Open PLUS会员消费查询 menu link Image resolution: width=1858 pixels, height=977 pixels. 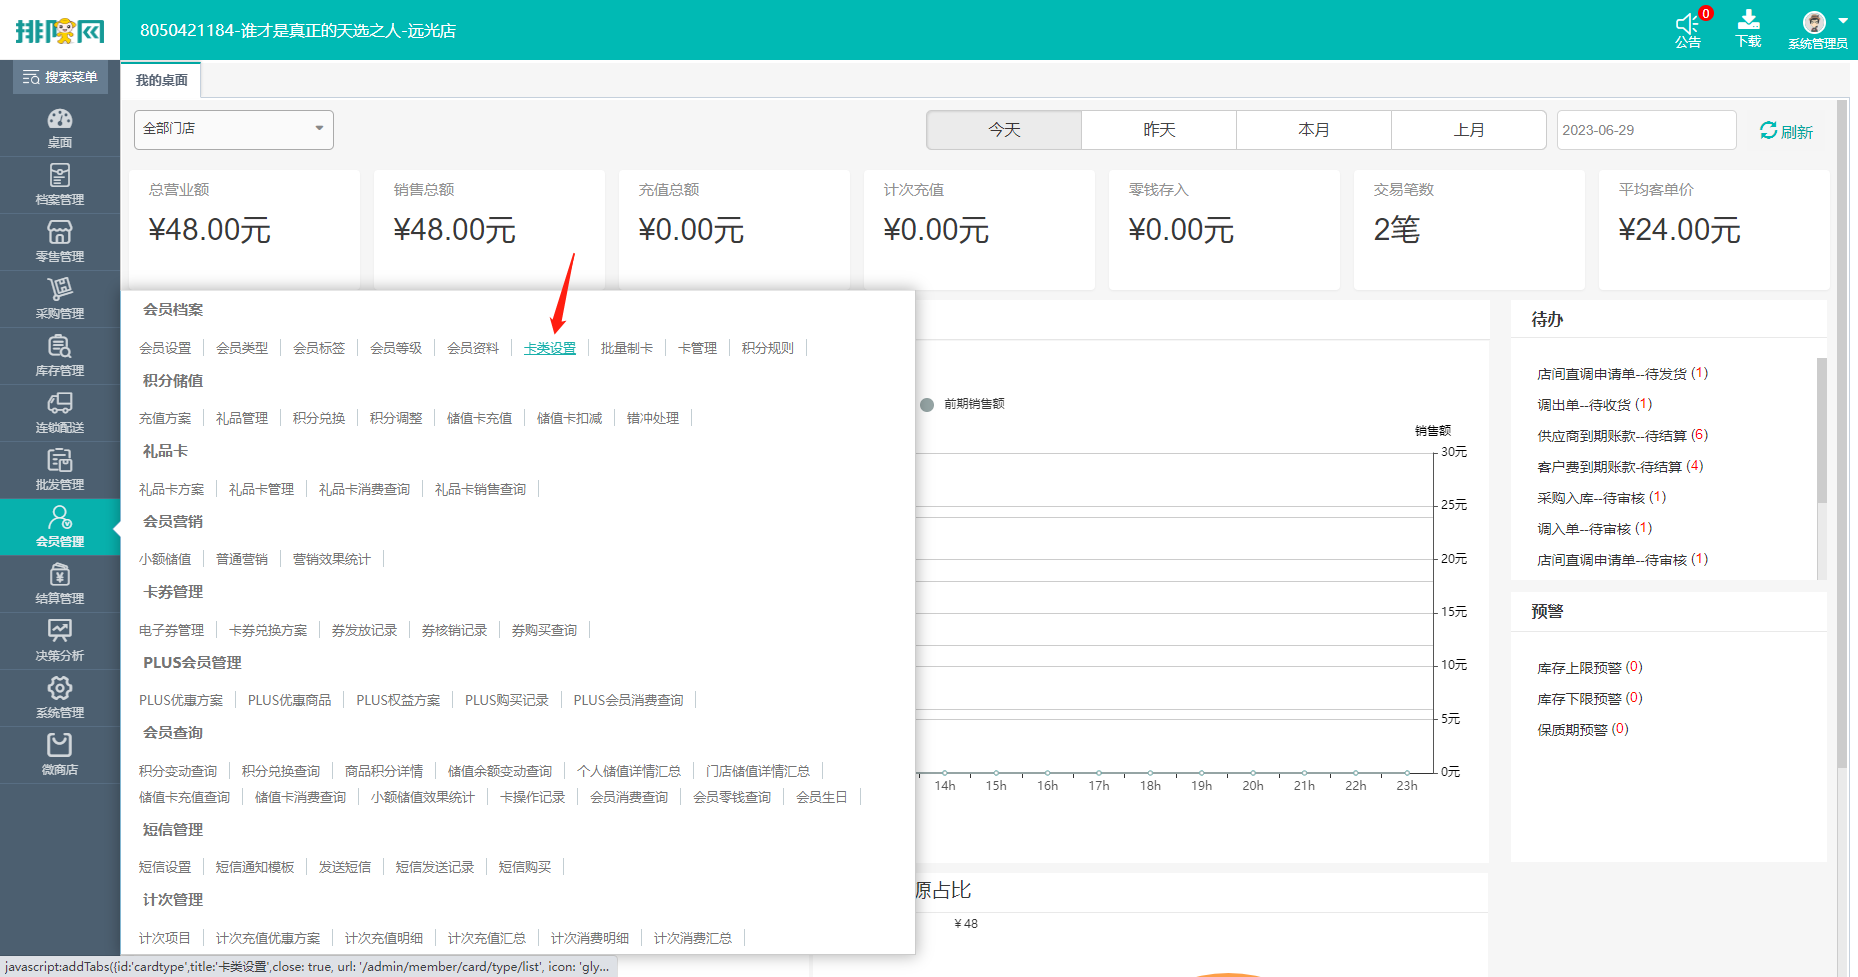pos(629,700)
